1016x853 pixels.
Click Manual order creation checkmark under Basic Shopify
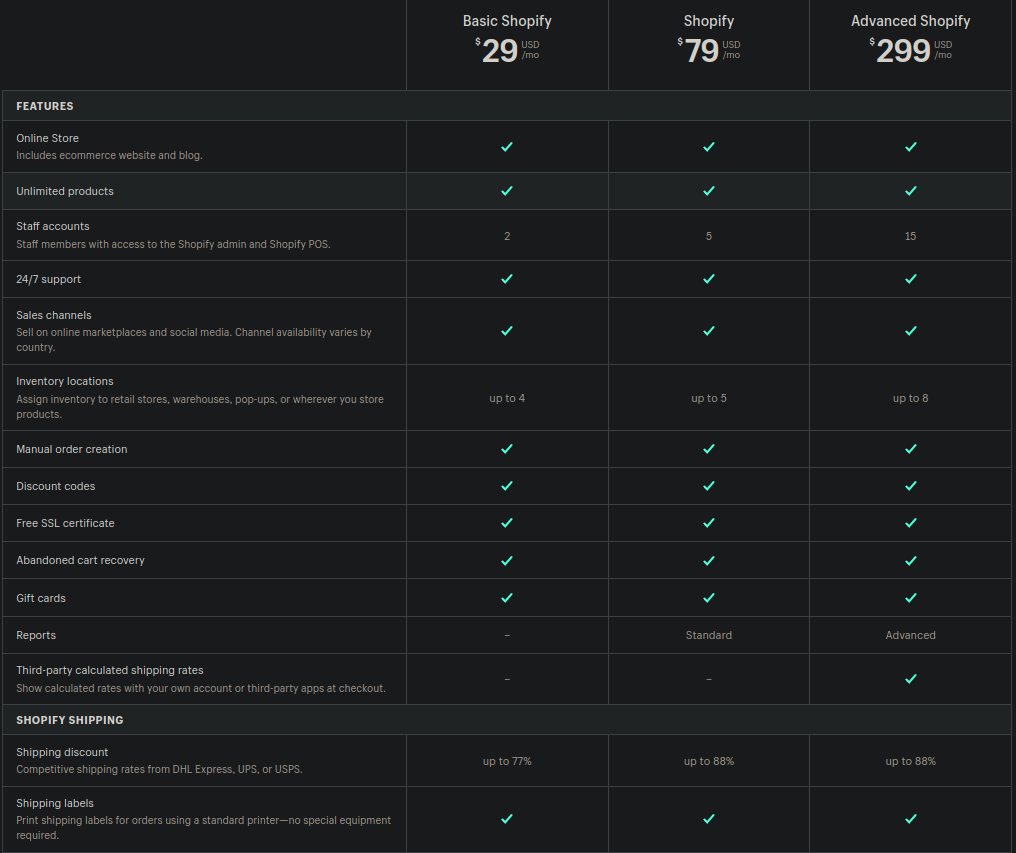(507, 449)
